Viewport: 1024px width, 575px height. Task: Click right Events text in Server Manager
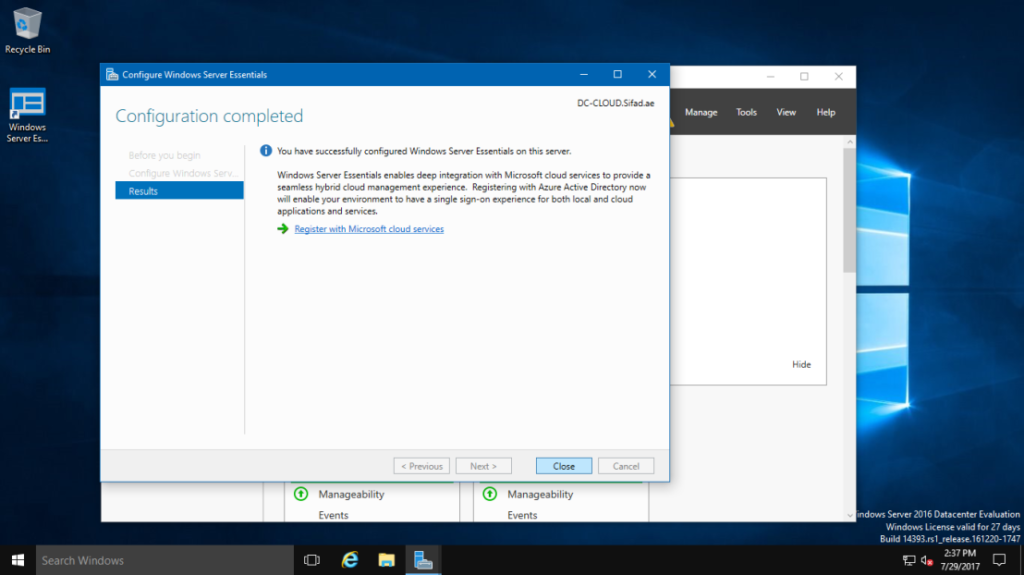click(x=522, y=515)
